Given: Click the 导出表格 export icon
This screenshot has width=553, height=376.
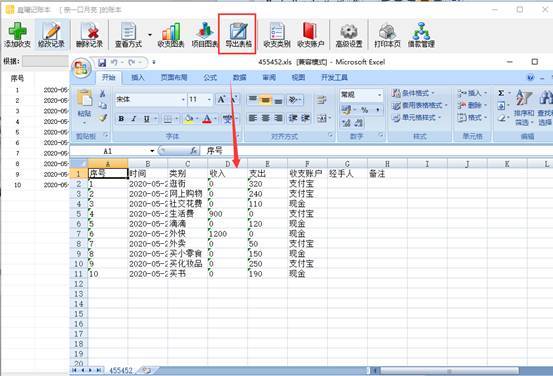Looking at the screenshot, I should tap(238, 31).
